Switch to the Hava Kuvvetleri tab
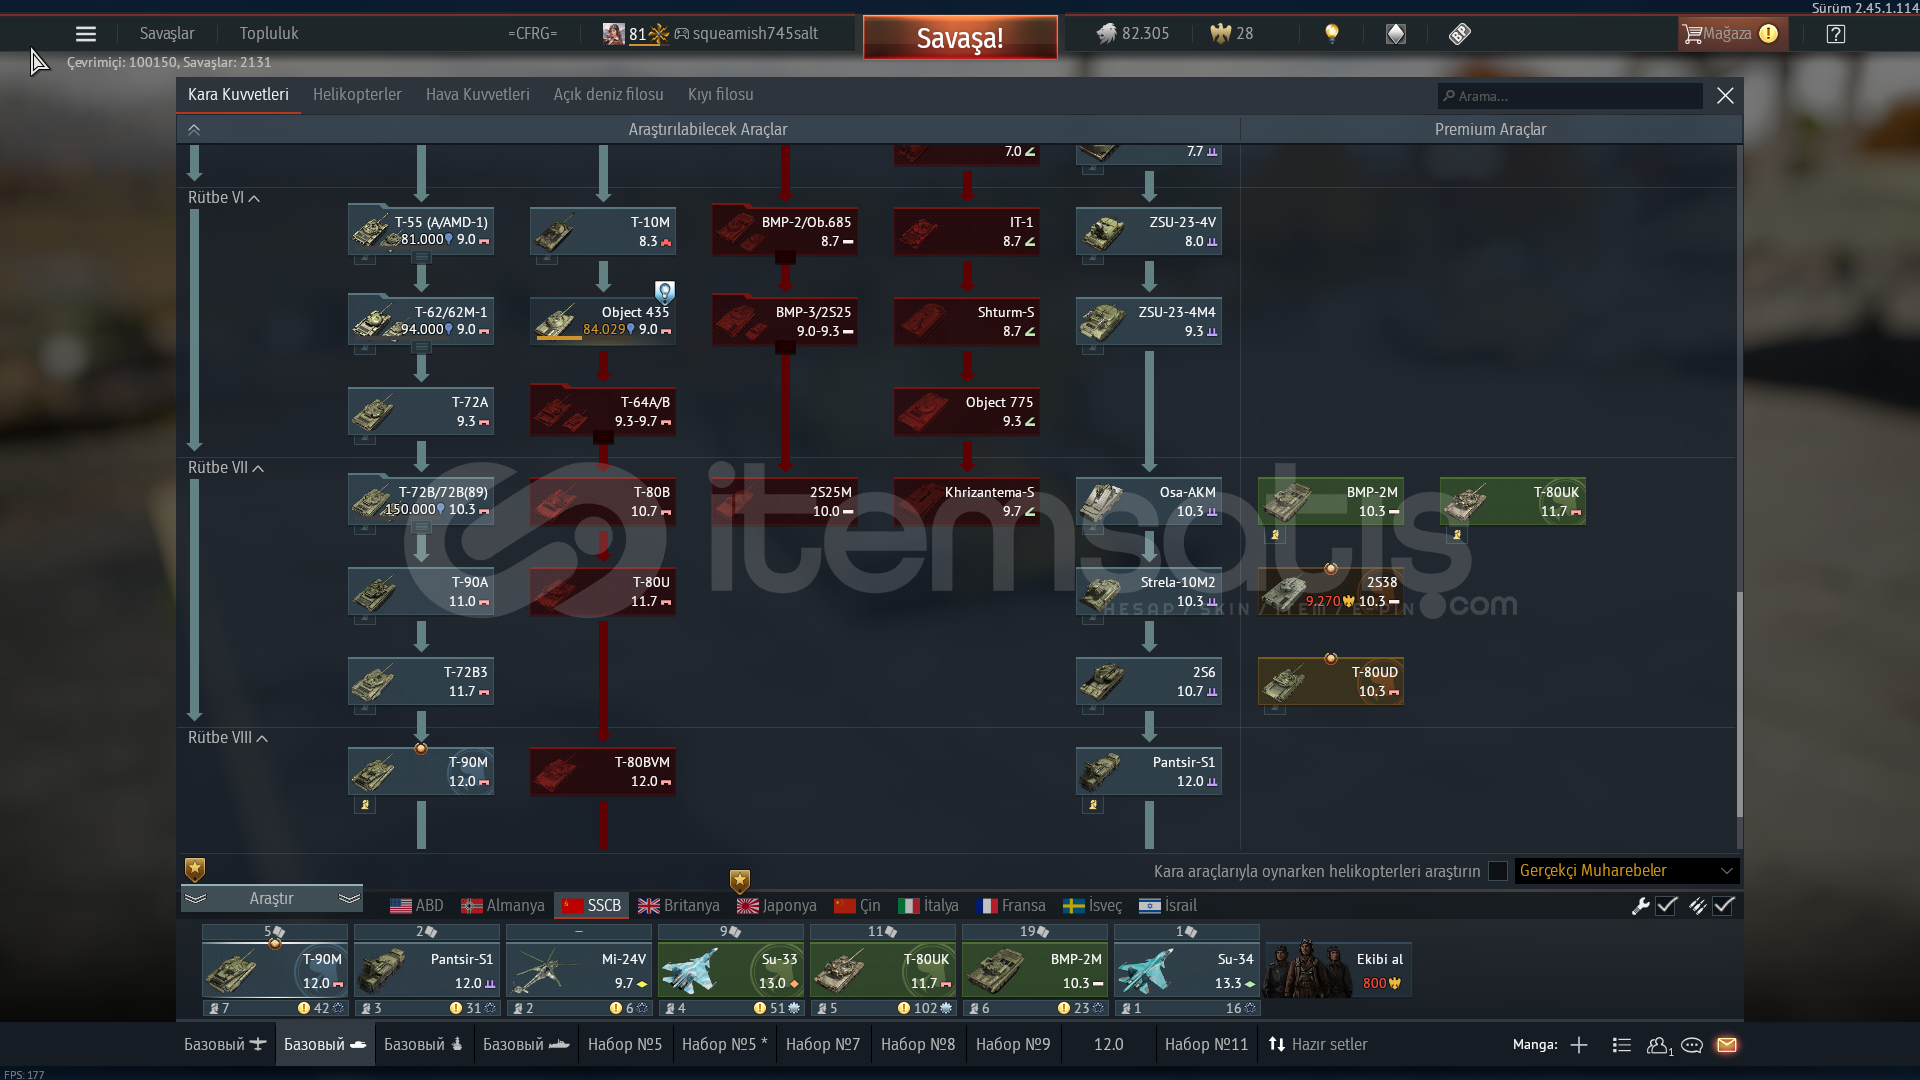Screen dimensions: 1920x1080 pyautogui.click(x=478, y=95)
